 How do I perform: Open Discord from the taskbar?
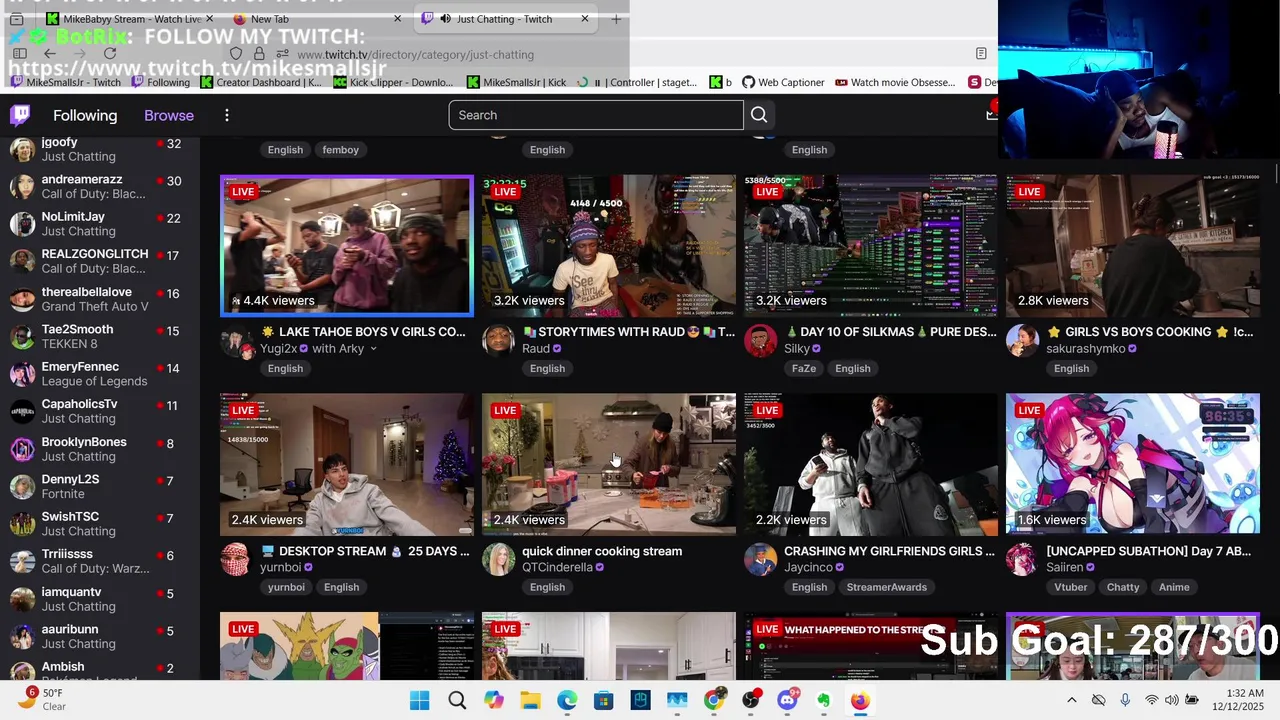[788, 700]
